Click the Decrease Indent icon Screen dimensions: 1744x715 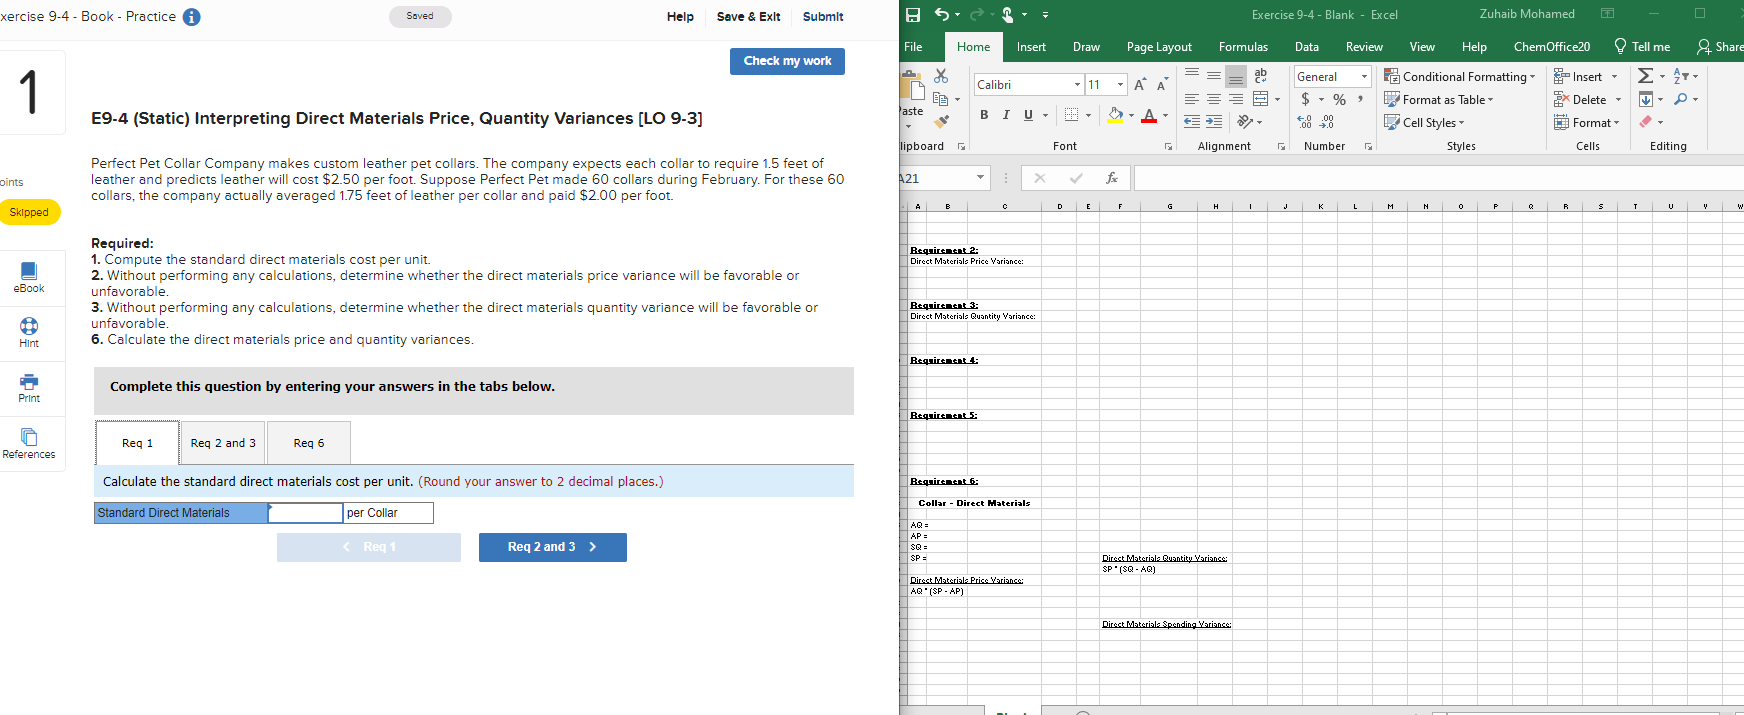click(1191, 121)
